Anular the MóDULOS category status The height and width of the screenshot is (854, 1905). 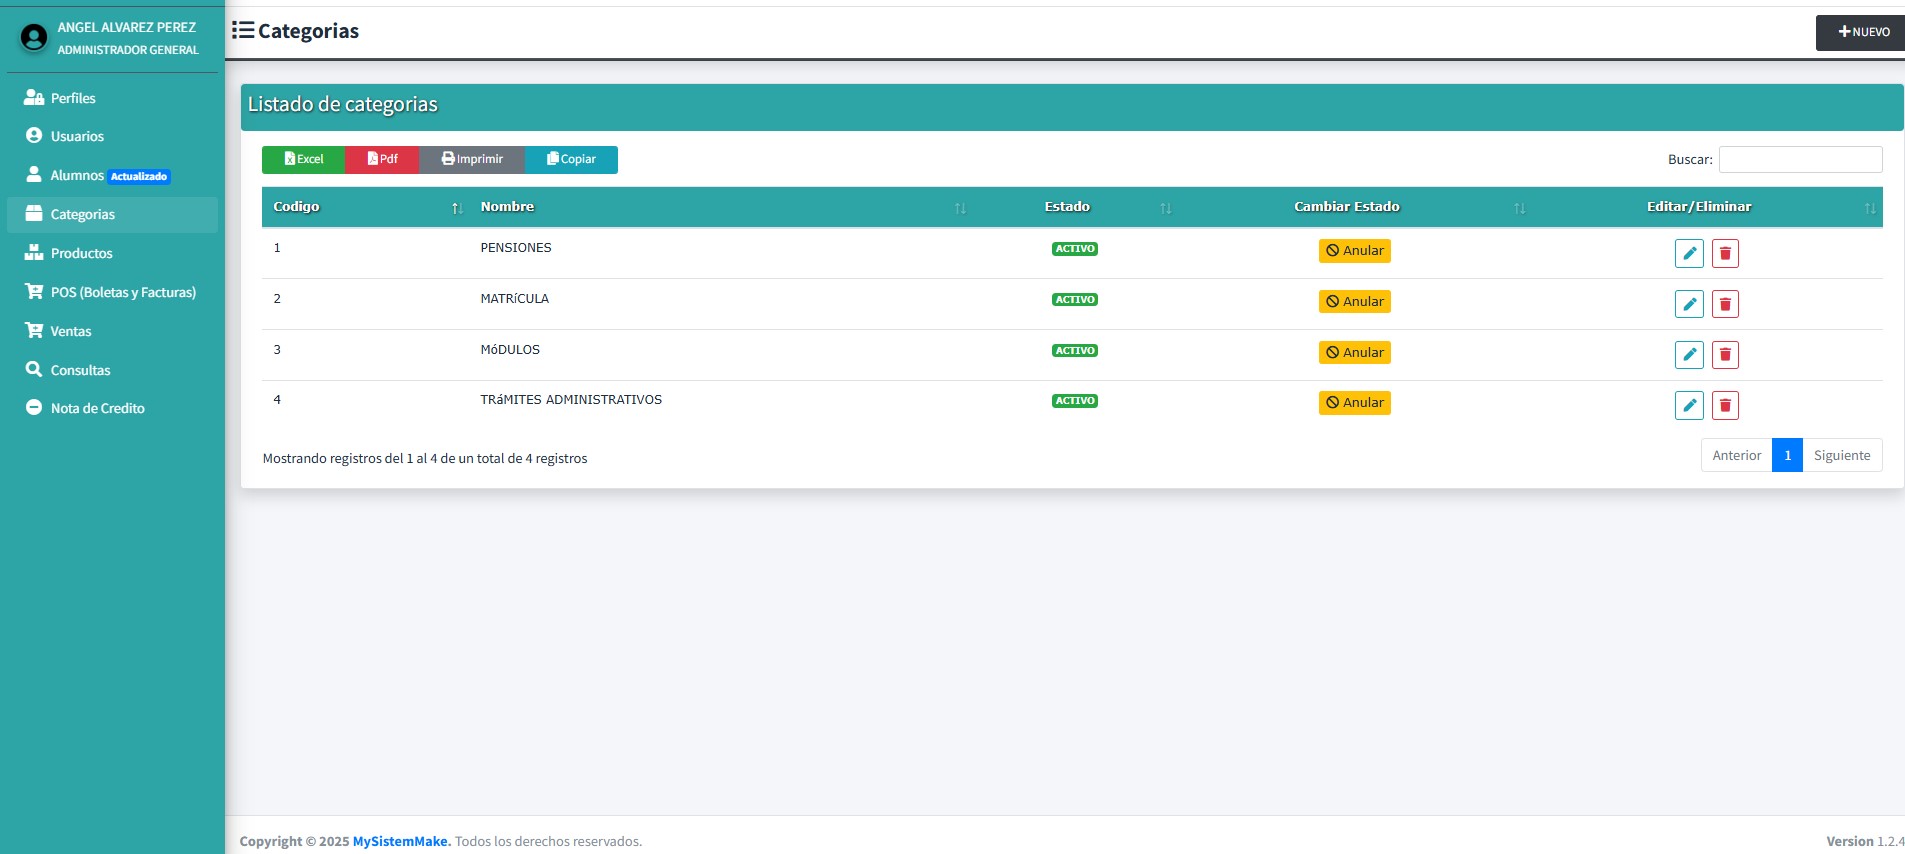[1354, 353]
